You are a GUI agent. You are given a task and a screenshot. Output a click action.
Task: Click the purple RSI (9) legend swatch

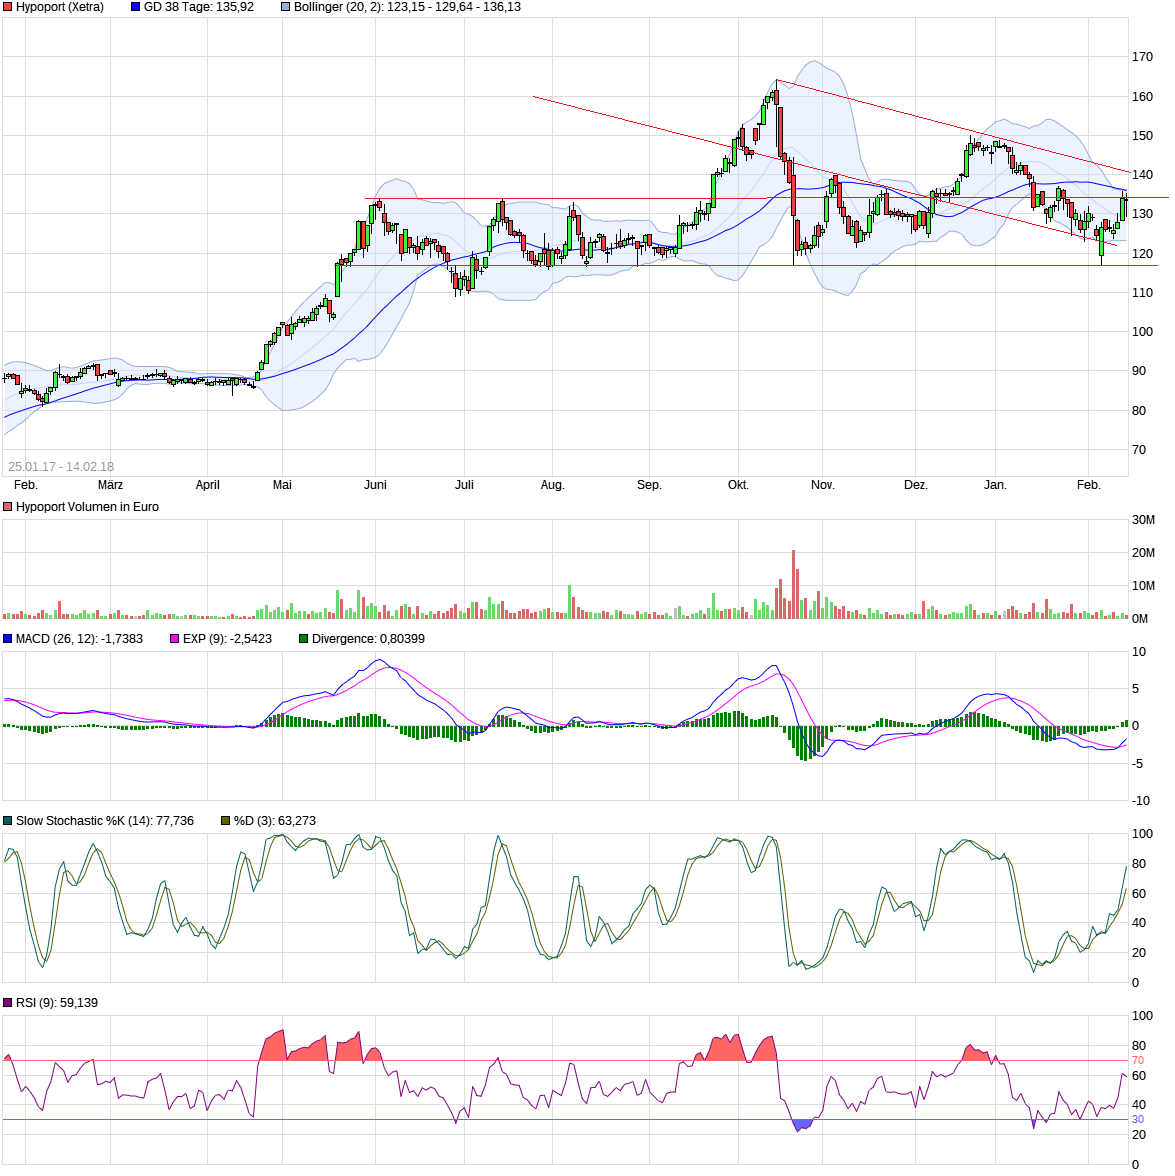8,1003
